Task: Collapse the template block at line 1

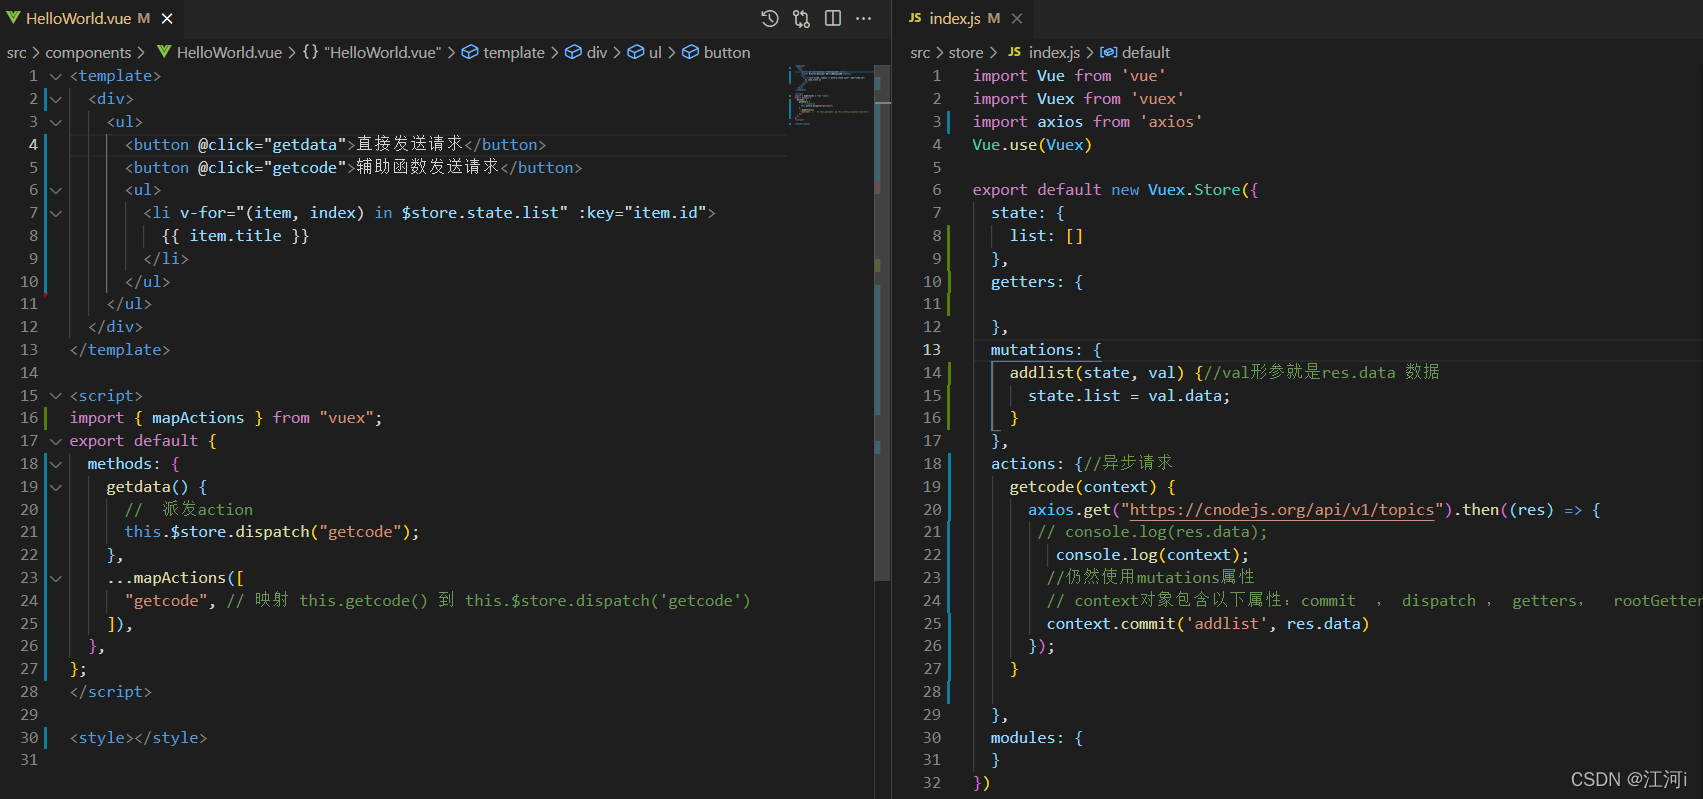Action: 56,76
